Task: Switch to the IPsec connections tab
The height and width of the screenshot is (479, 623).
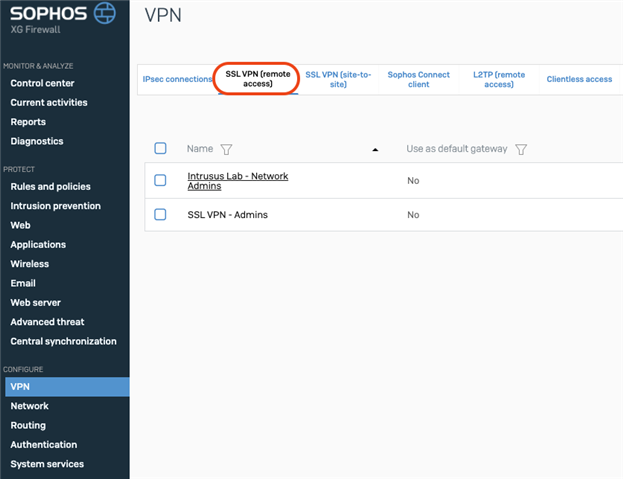Action: point(177,79)
